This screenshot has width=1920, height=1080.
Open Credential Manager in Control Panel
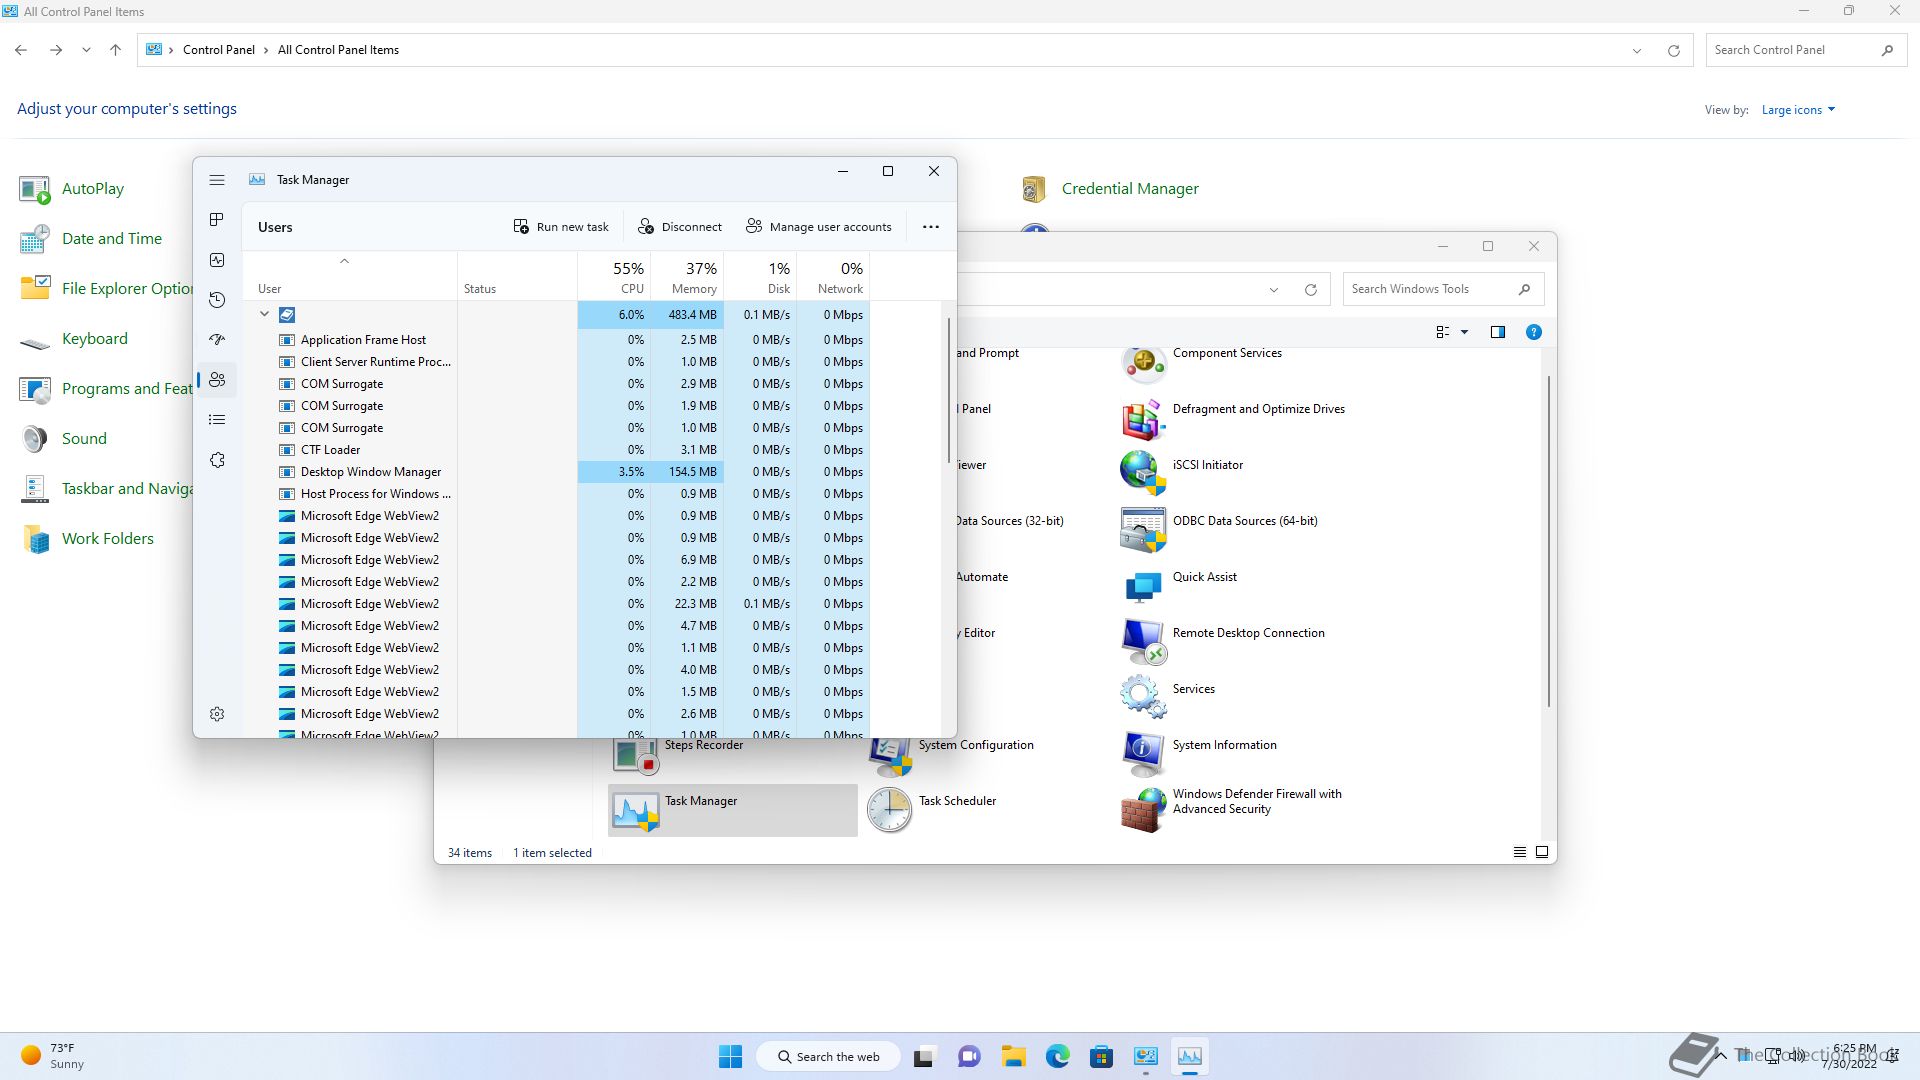point(1130,189)
